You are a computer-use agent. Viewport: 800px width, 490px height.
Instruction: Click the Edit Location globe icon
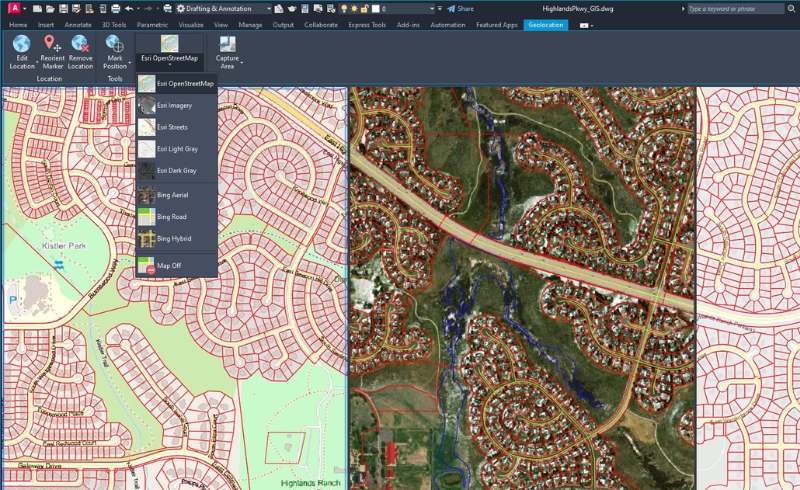(x=22, y=43)
